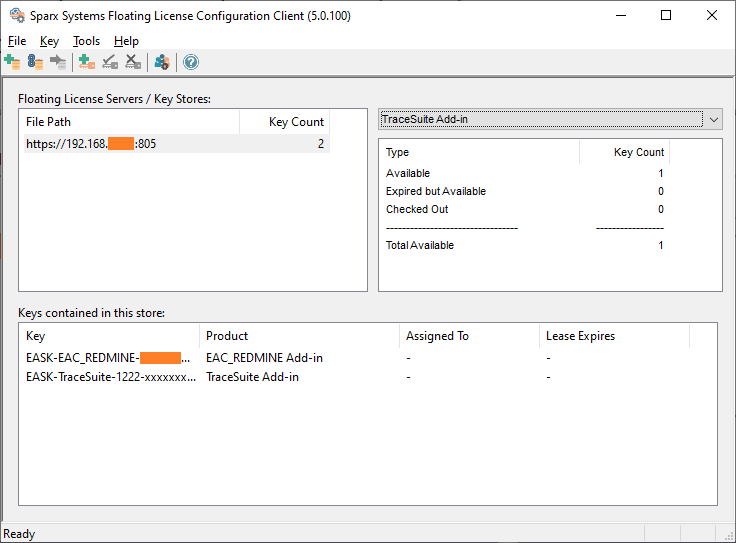The image size is (736, 543).
Task: Select the Total Available row
Action: pos(525,245)
